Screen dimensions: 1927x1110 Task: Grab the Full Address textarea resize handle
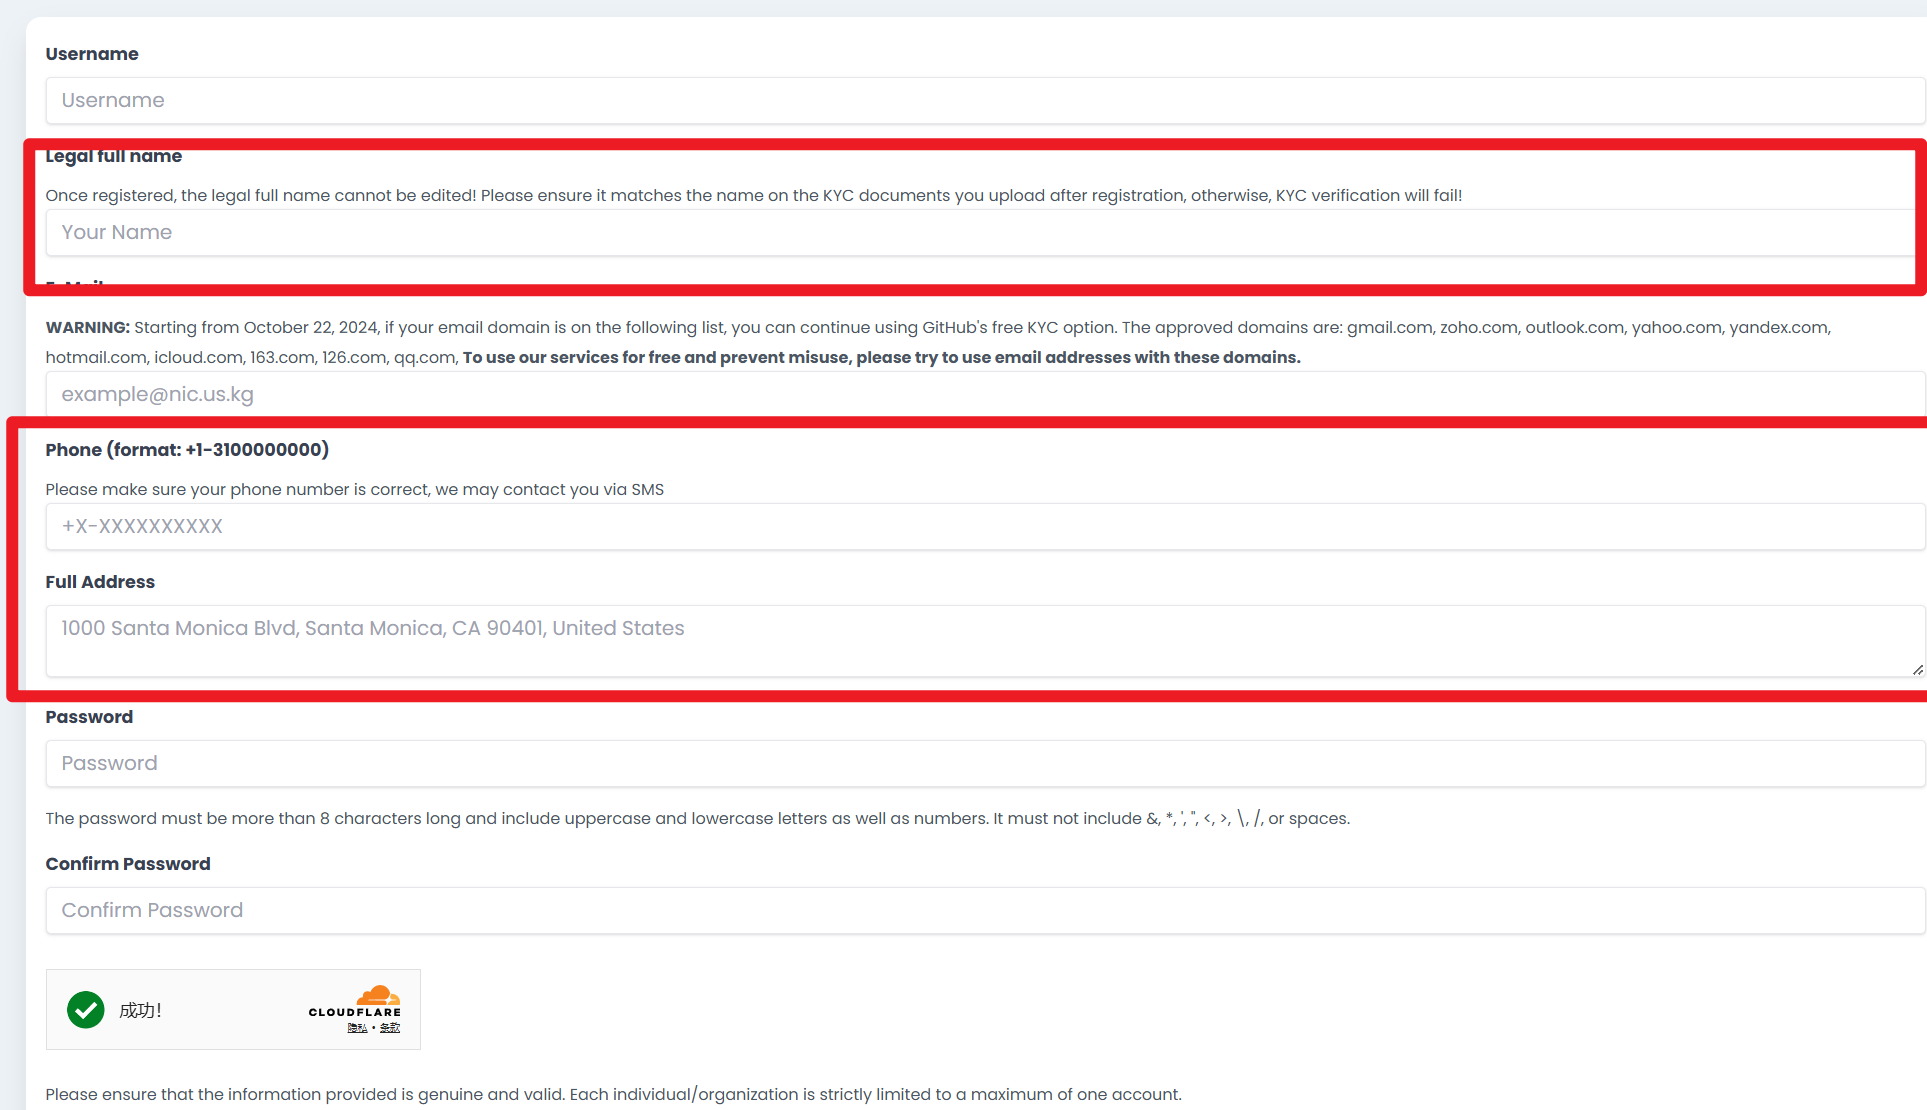pyautogui.click(x=1917, y=670)
